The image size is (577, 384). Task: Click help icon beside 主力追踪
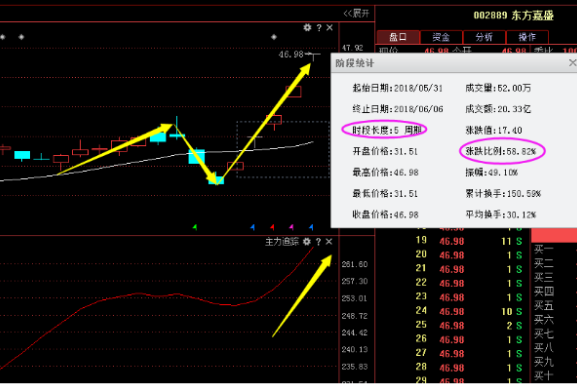[x=319, y=242]
